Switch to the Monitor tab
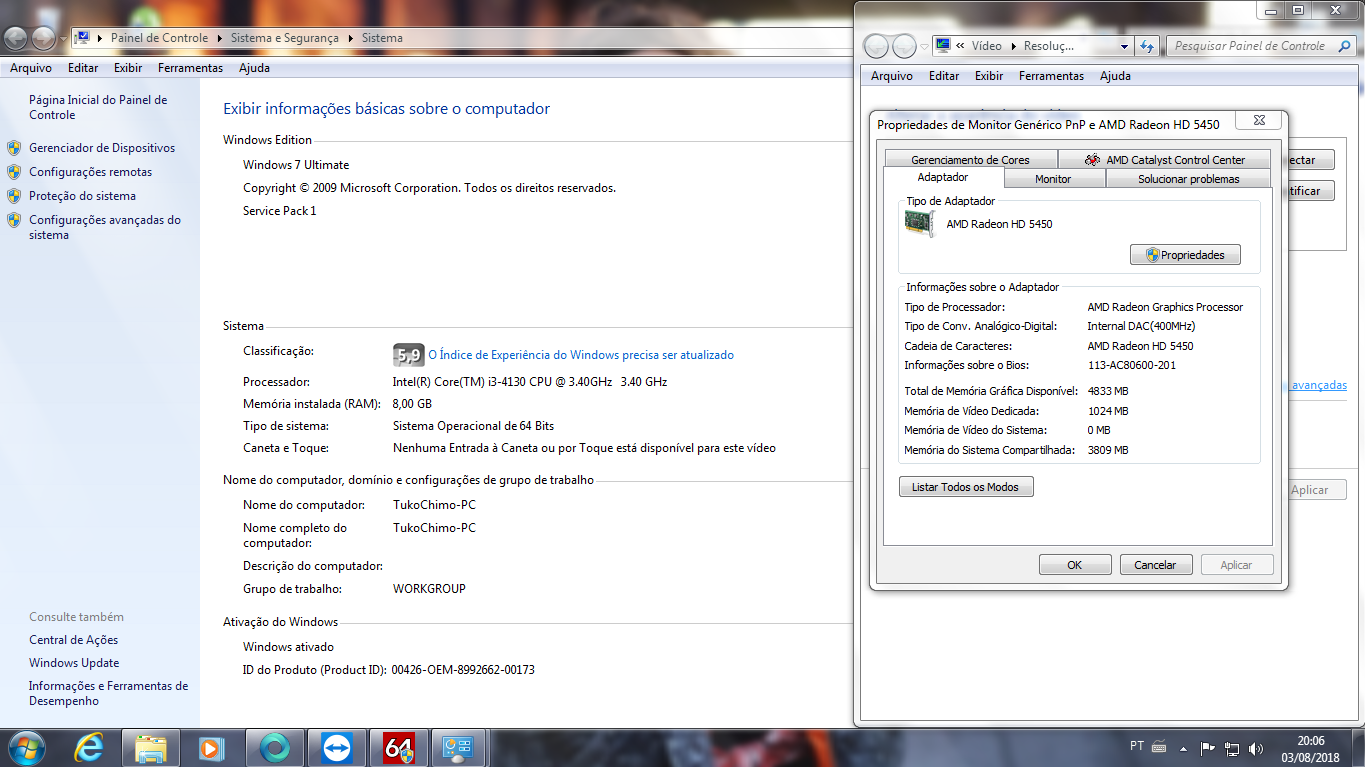 coord(1053,179)
